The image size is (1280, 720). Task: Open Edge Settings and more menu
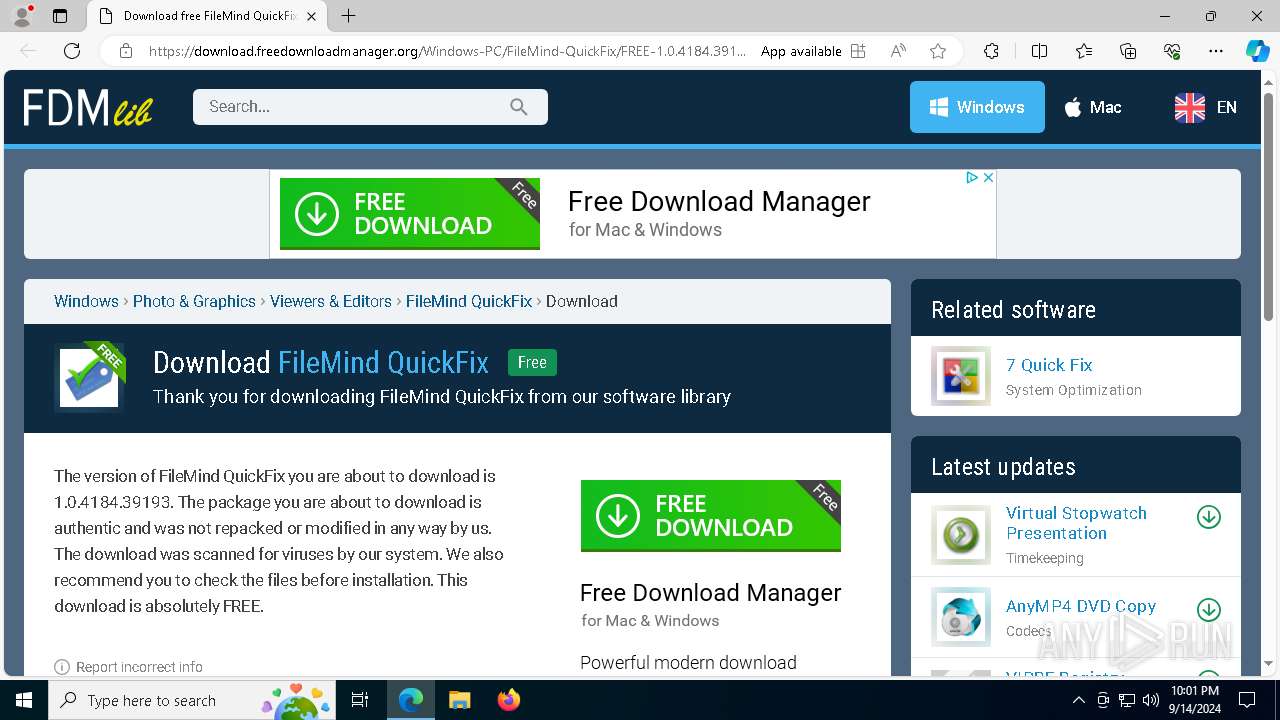pos(1216,51)
